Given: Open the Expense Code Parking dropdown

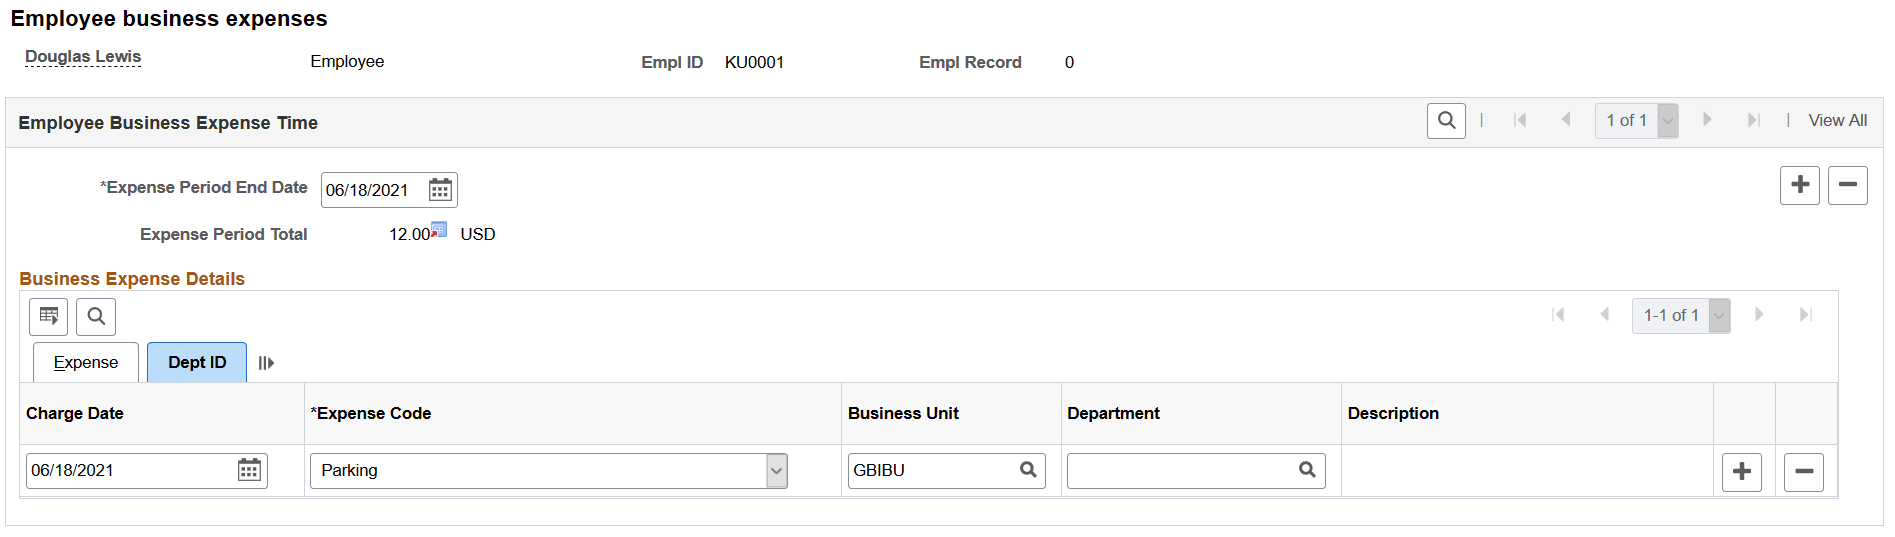Looking at the screenshot, I should click(x=549, y=471).
